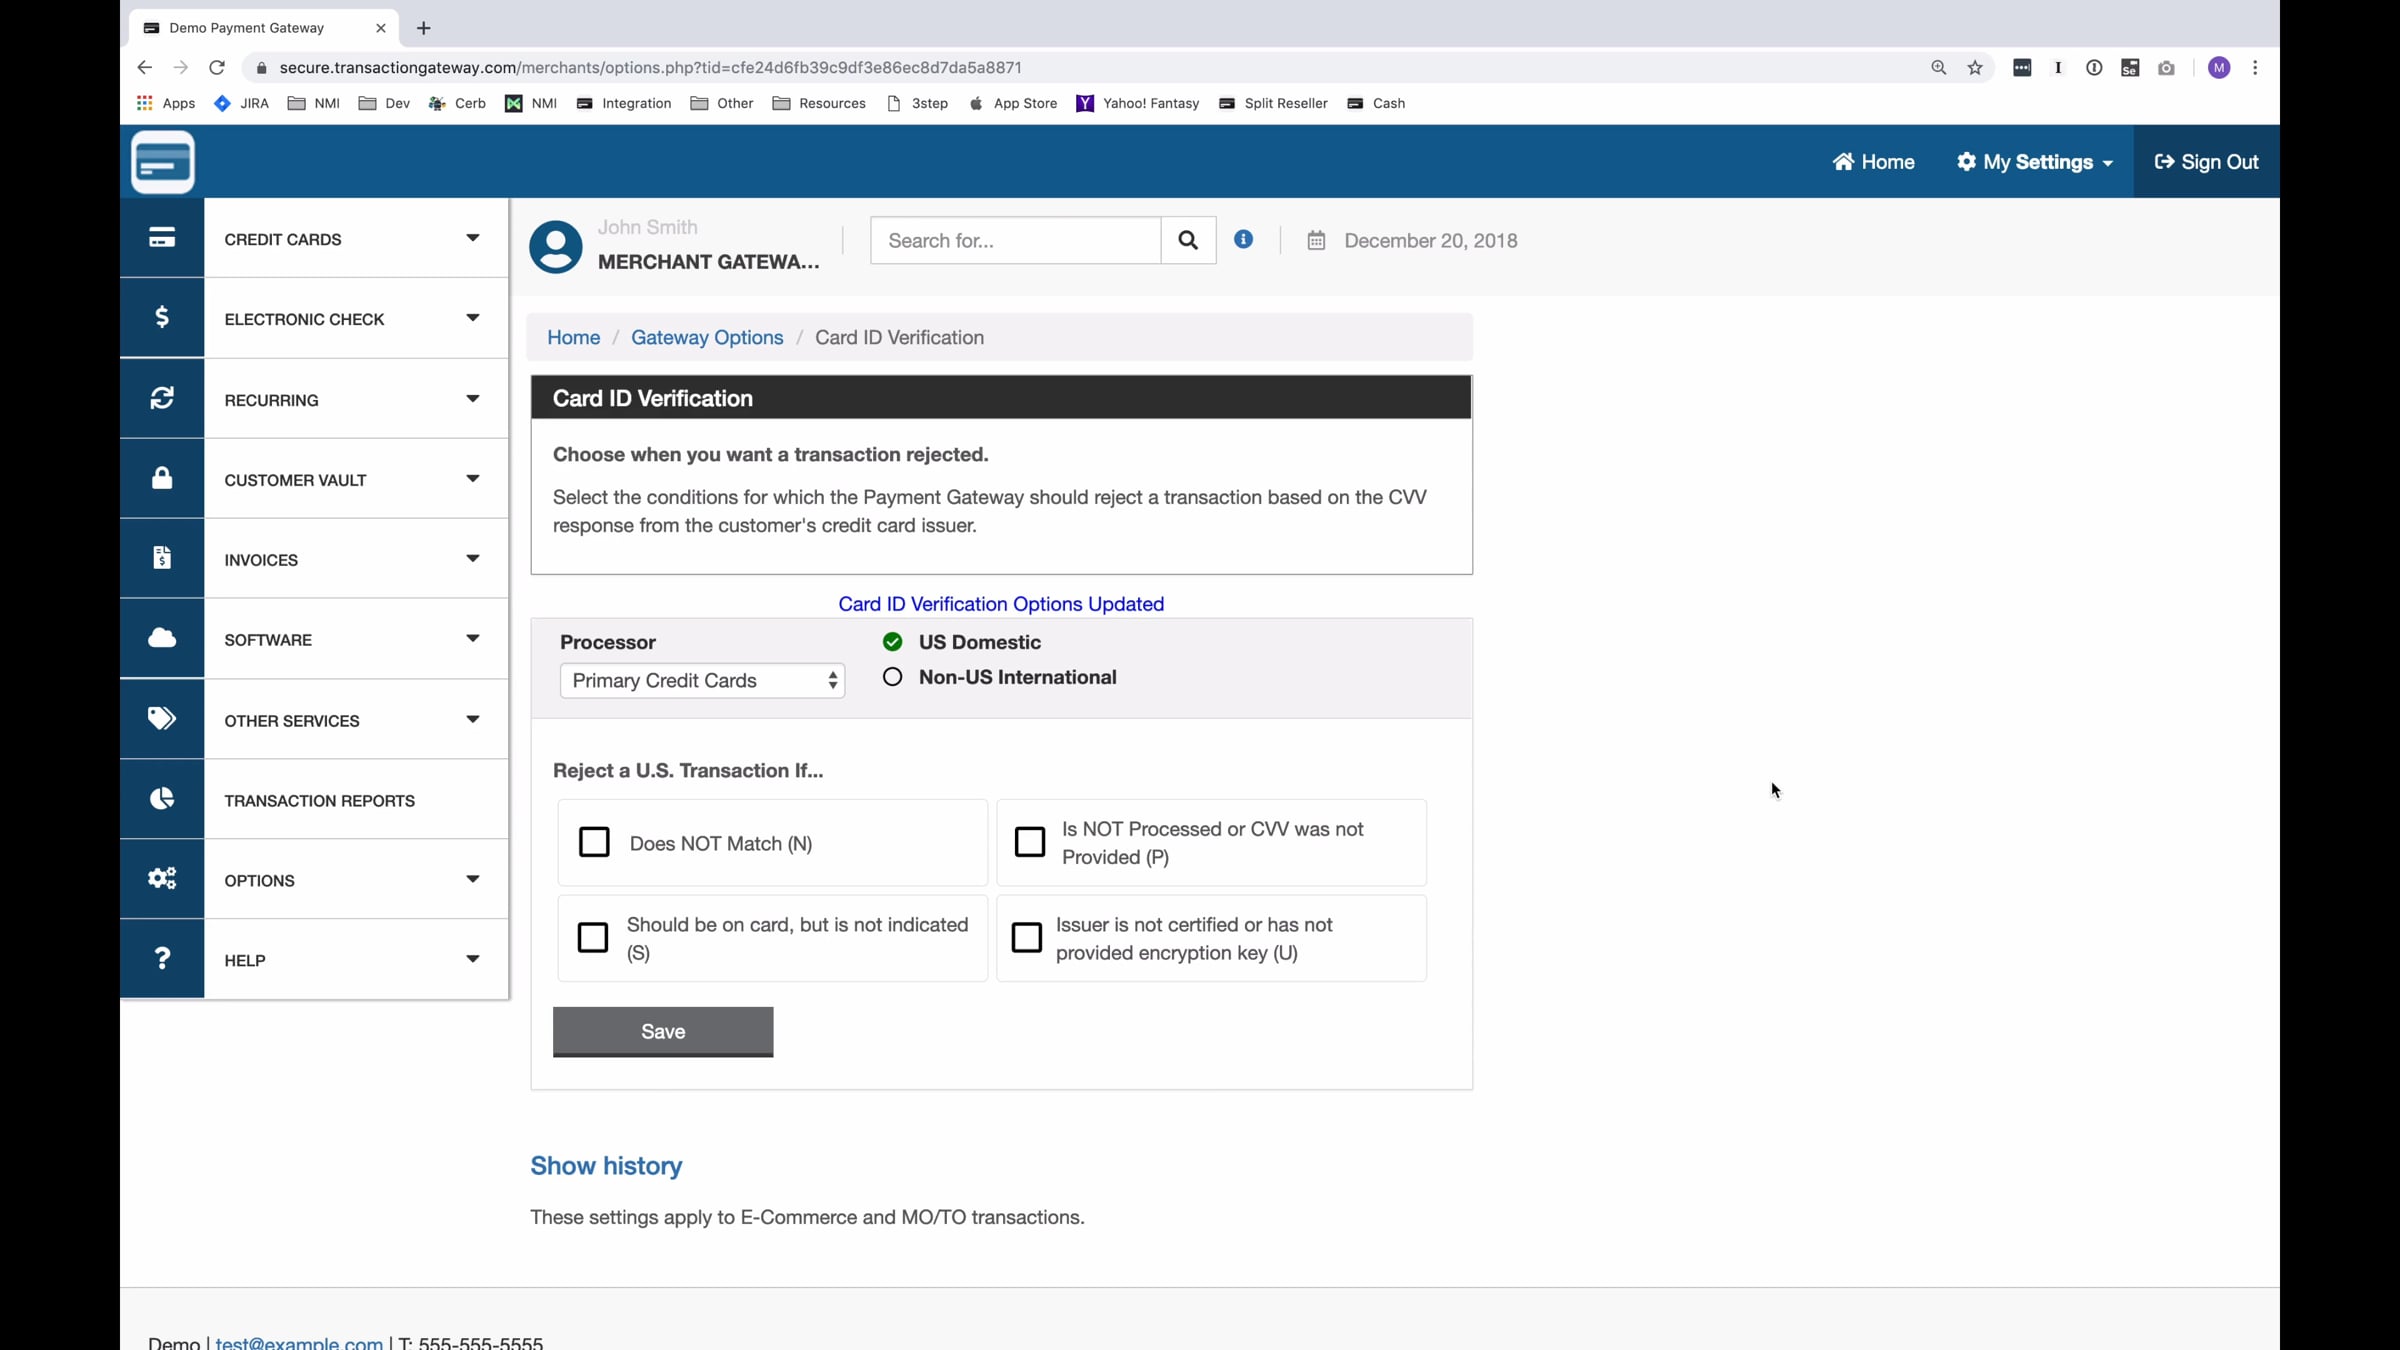Click the Software cloud icon
Screen dimensions: 2400x1350
pyautogui.click(x=162, y=638)
